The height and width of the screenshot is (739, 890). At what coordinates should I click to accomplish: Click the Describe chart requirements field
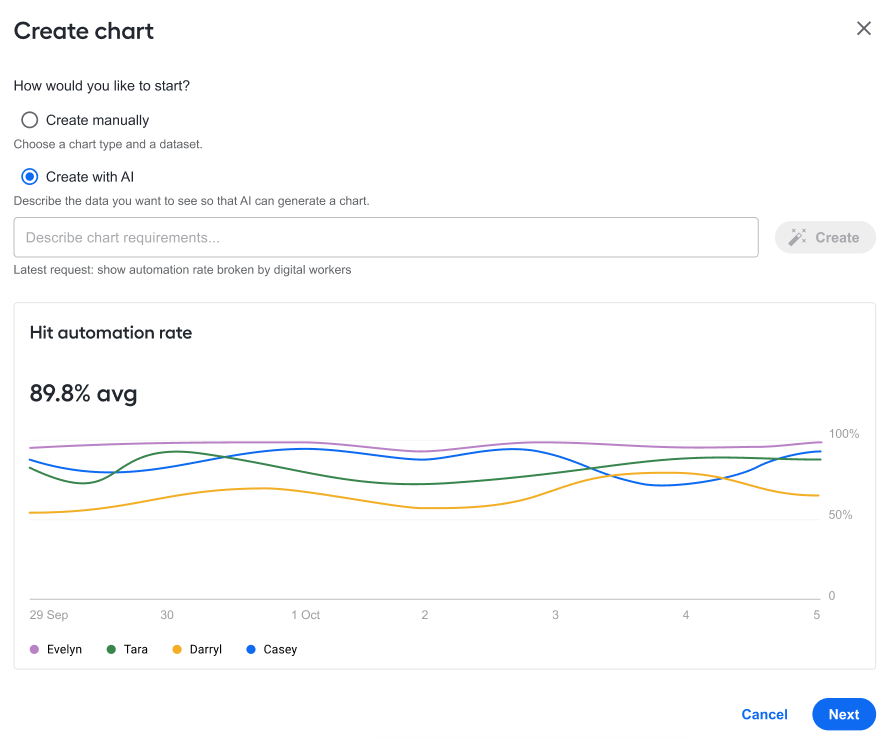point(386,237)
